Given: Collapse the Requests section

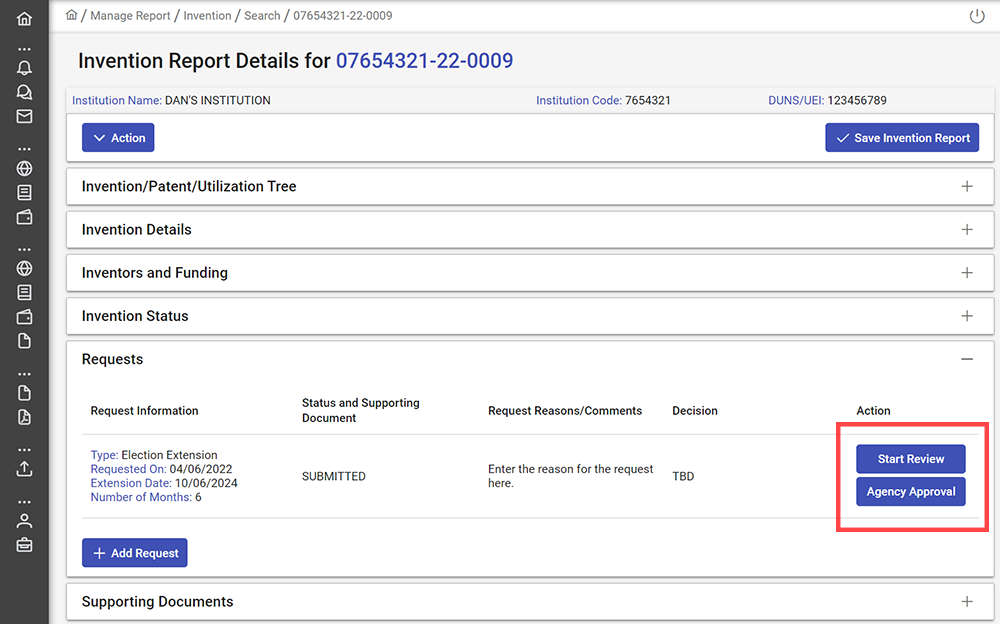Looking at the screenshot, I should pos(967,359).
